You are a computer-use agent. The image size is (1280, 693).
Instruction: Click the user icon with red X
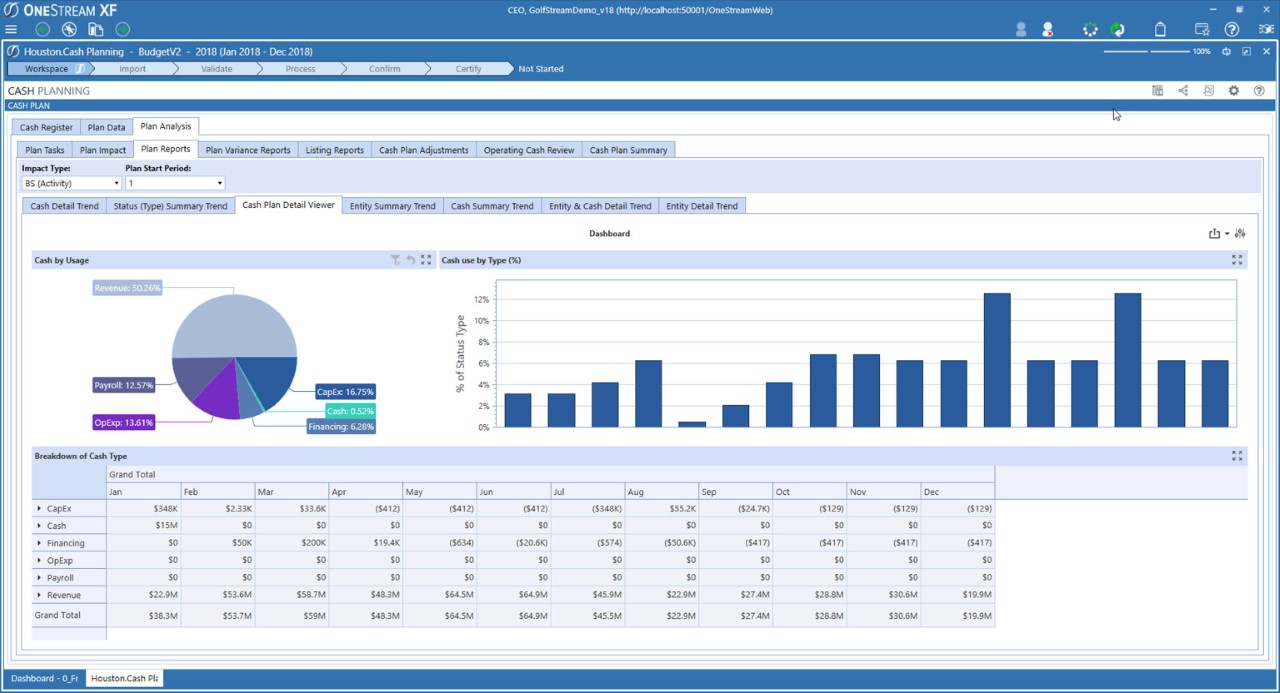[x=1048, y=30]
